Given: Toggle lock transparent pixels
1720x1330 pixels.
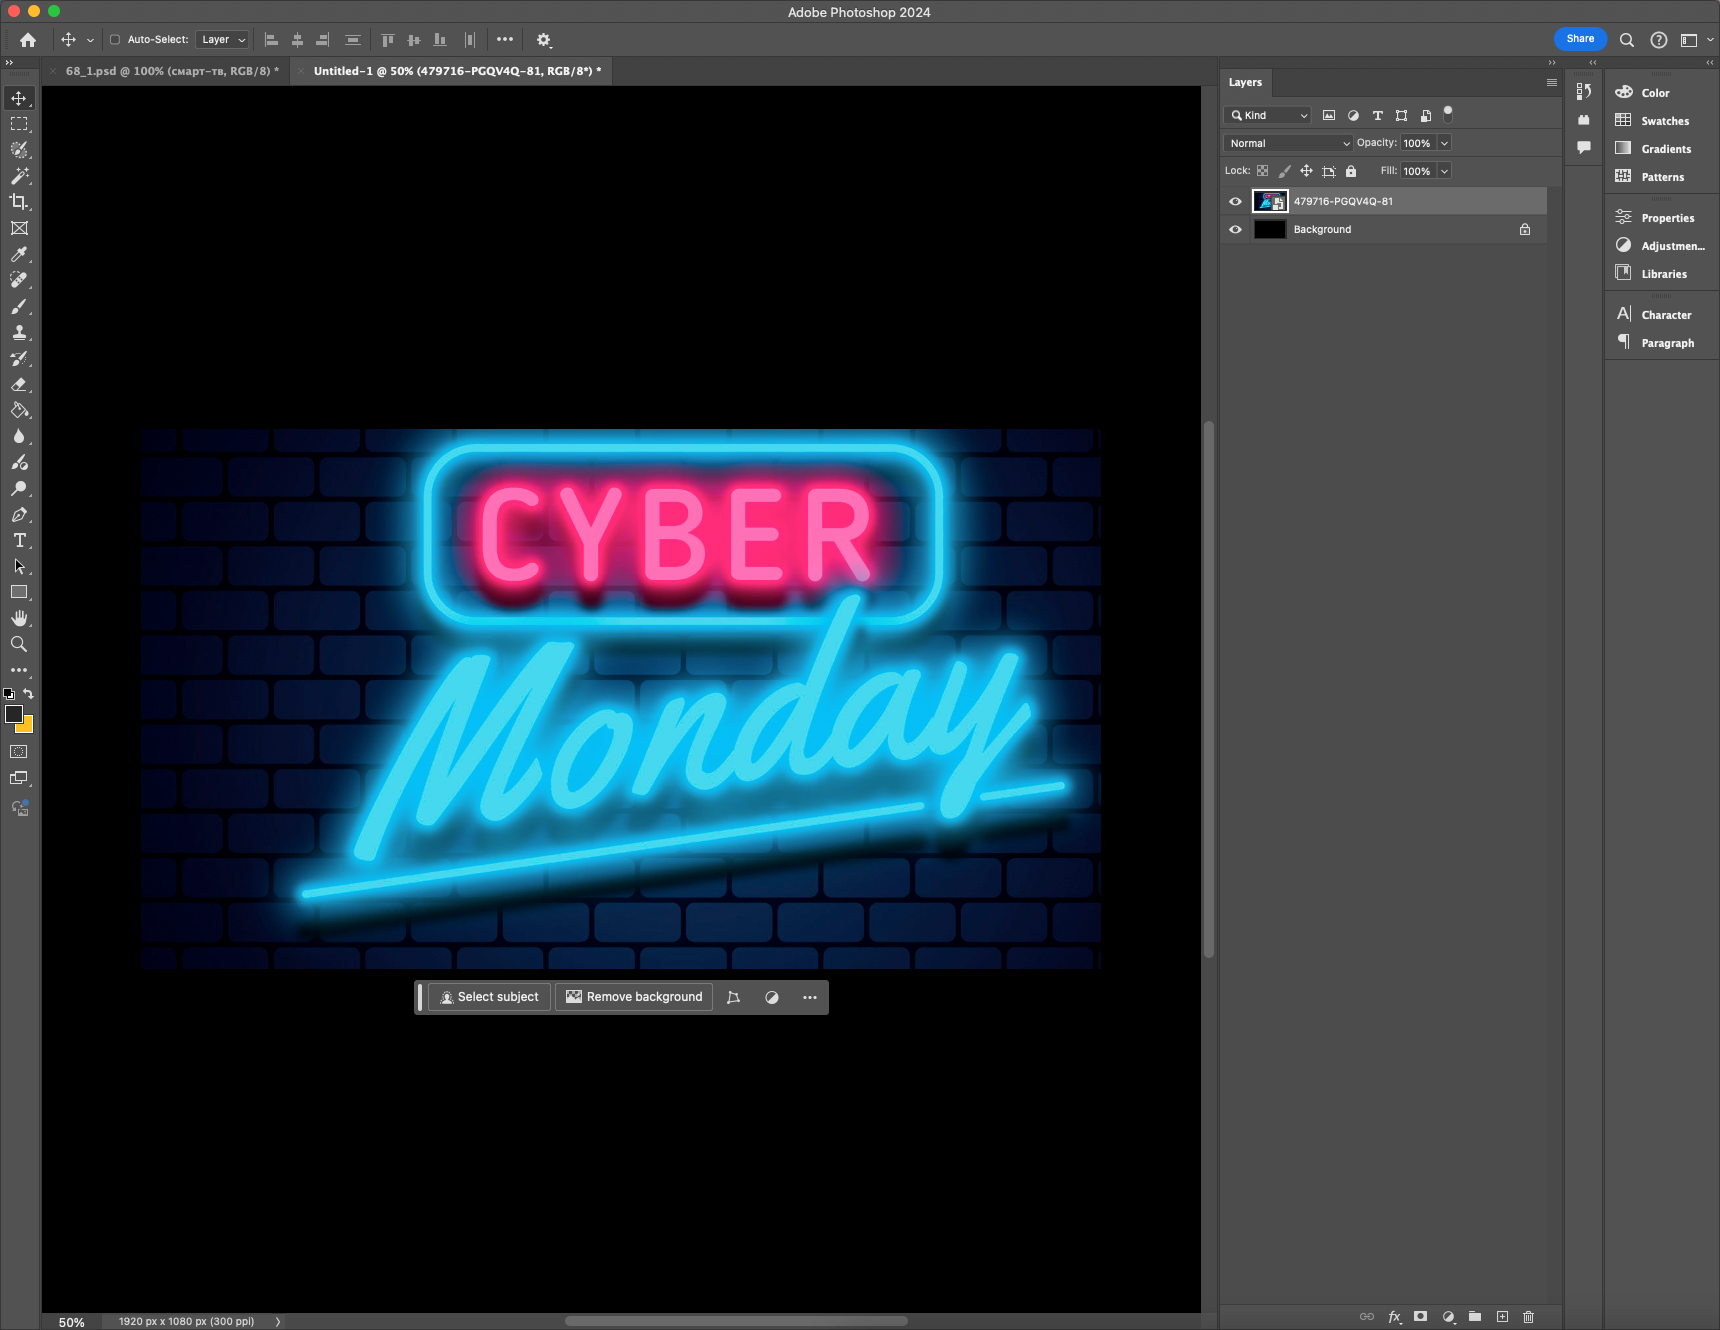Looking at the screenshot, I should point(1263,171).
